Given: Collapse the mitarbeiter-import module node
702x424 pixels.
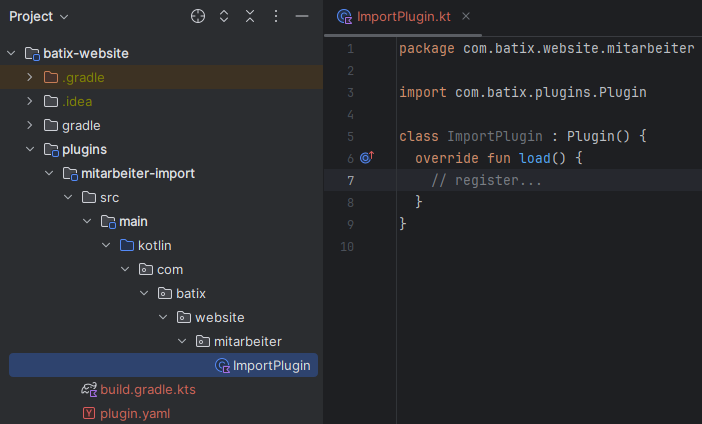Looking at the screenshot, I should pos(49,174).
